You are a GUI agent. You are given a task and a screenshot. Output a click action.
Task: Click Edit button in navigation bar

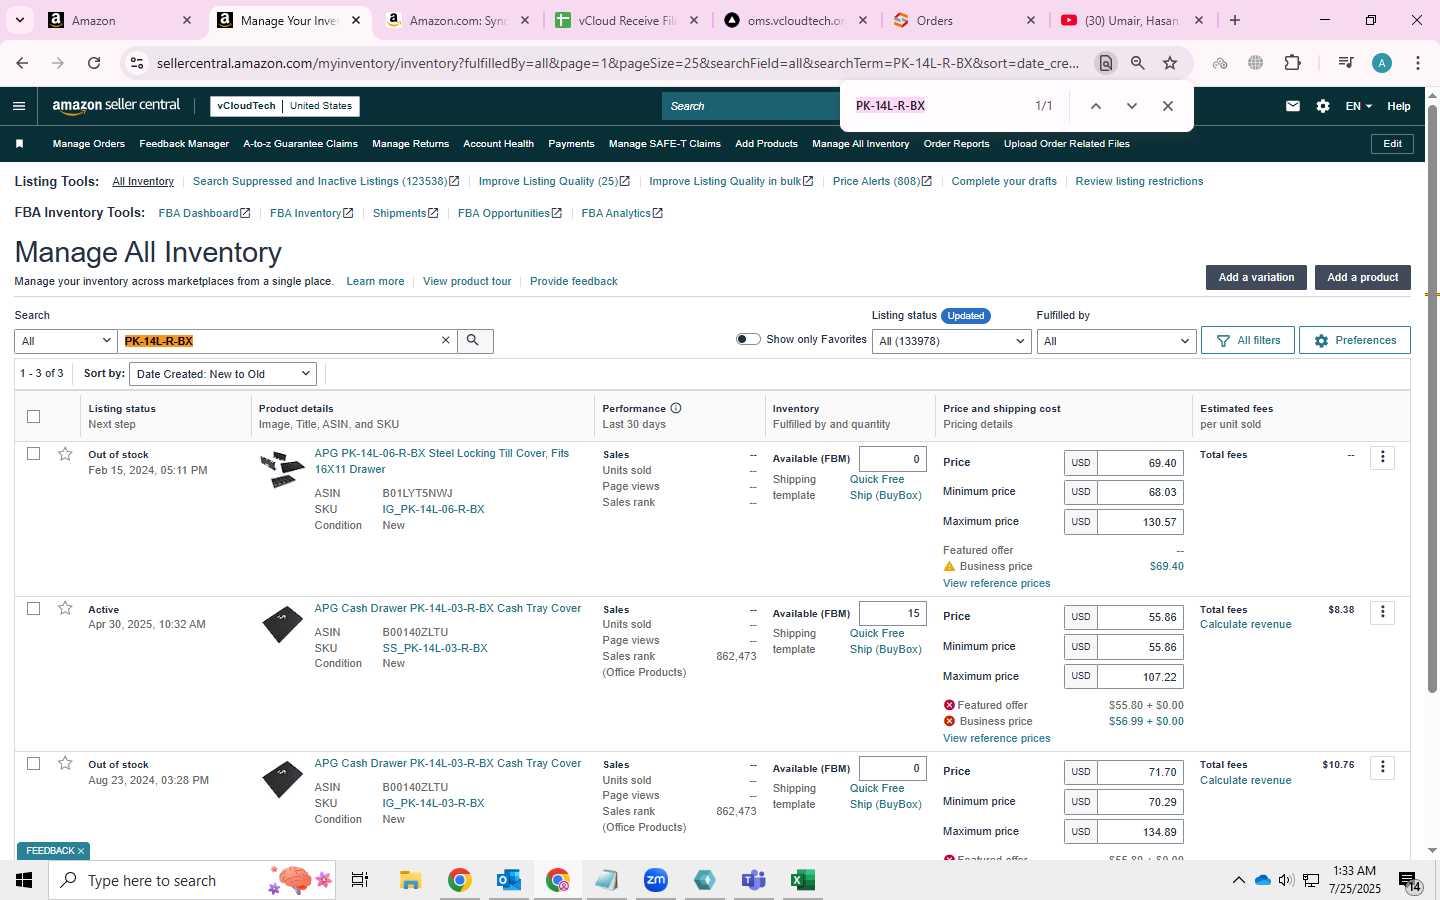(x=1392, y=144)
